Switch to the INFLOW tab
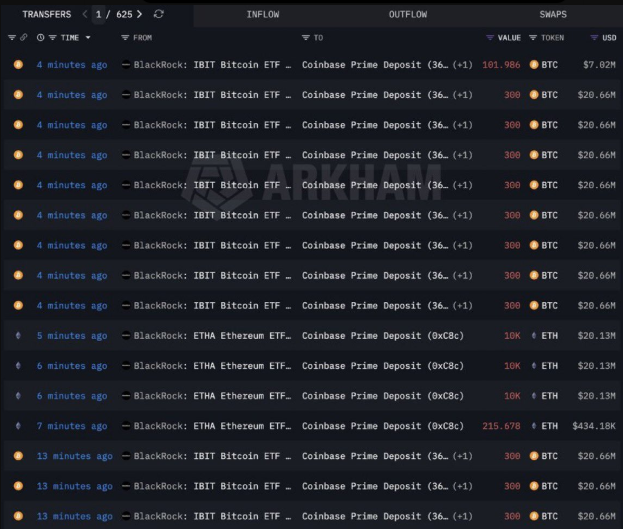This screenshot has width=623, height=529. click(263, 15)
